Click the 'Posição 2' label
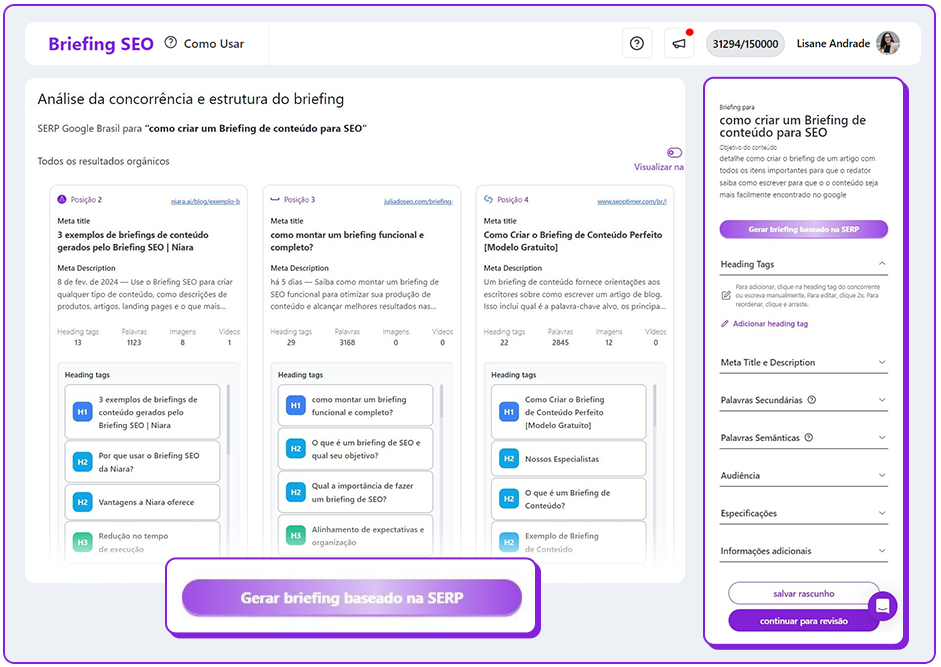 click(86, 199)
